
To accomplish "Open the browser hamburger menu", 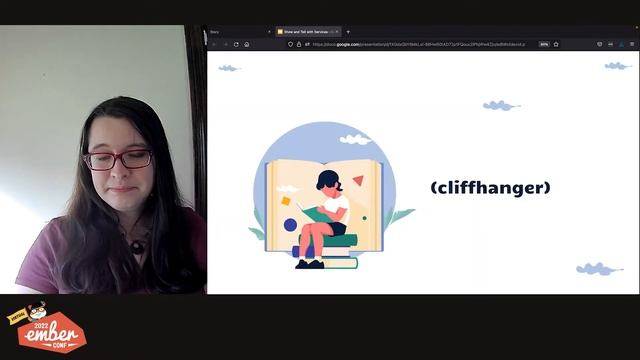I will (x=632, y=44).
